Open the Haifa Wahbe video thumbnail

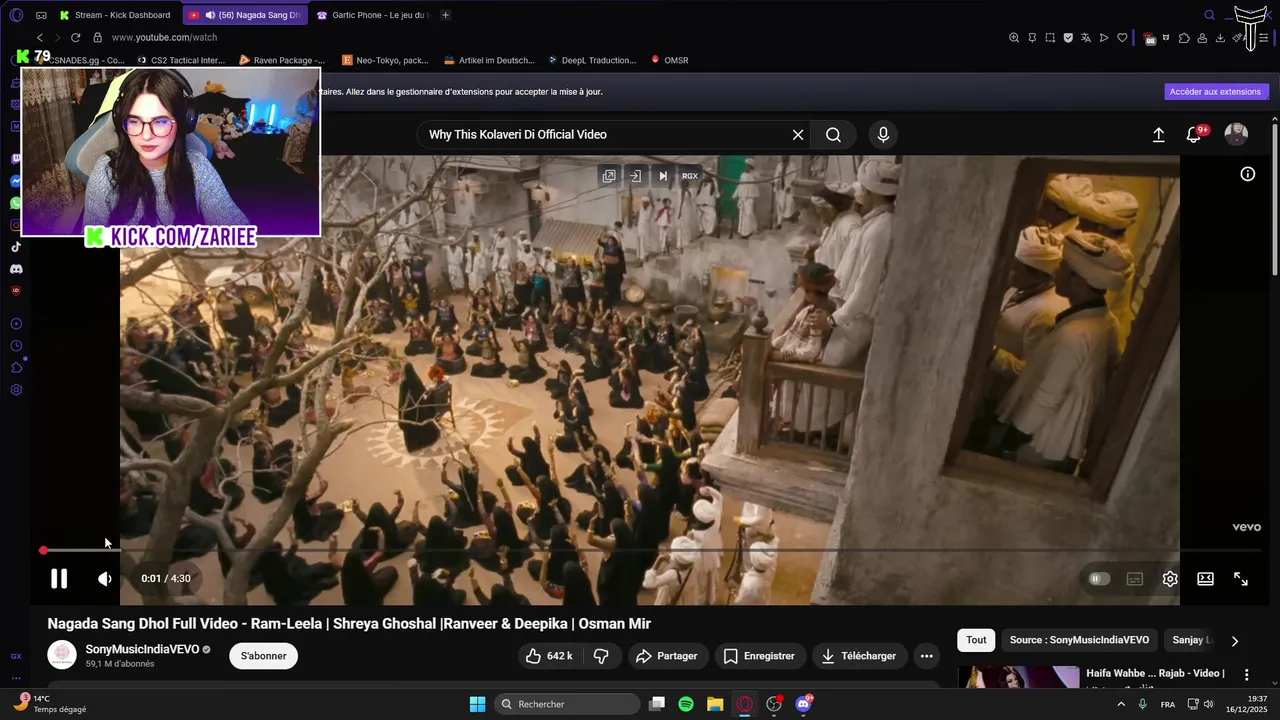point(1018,678)
